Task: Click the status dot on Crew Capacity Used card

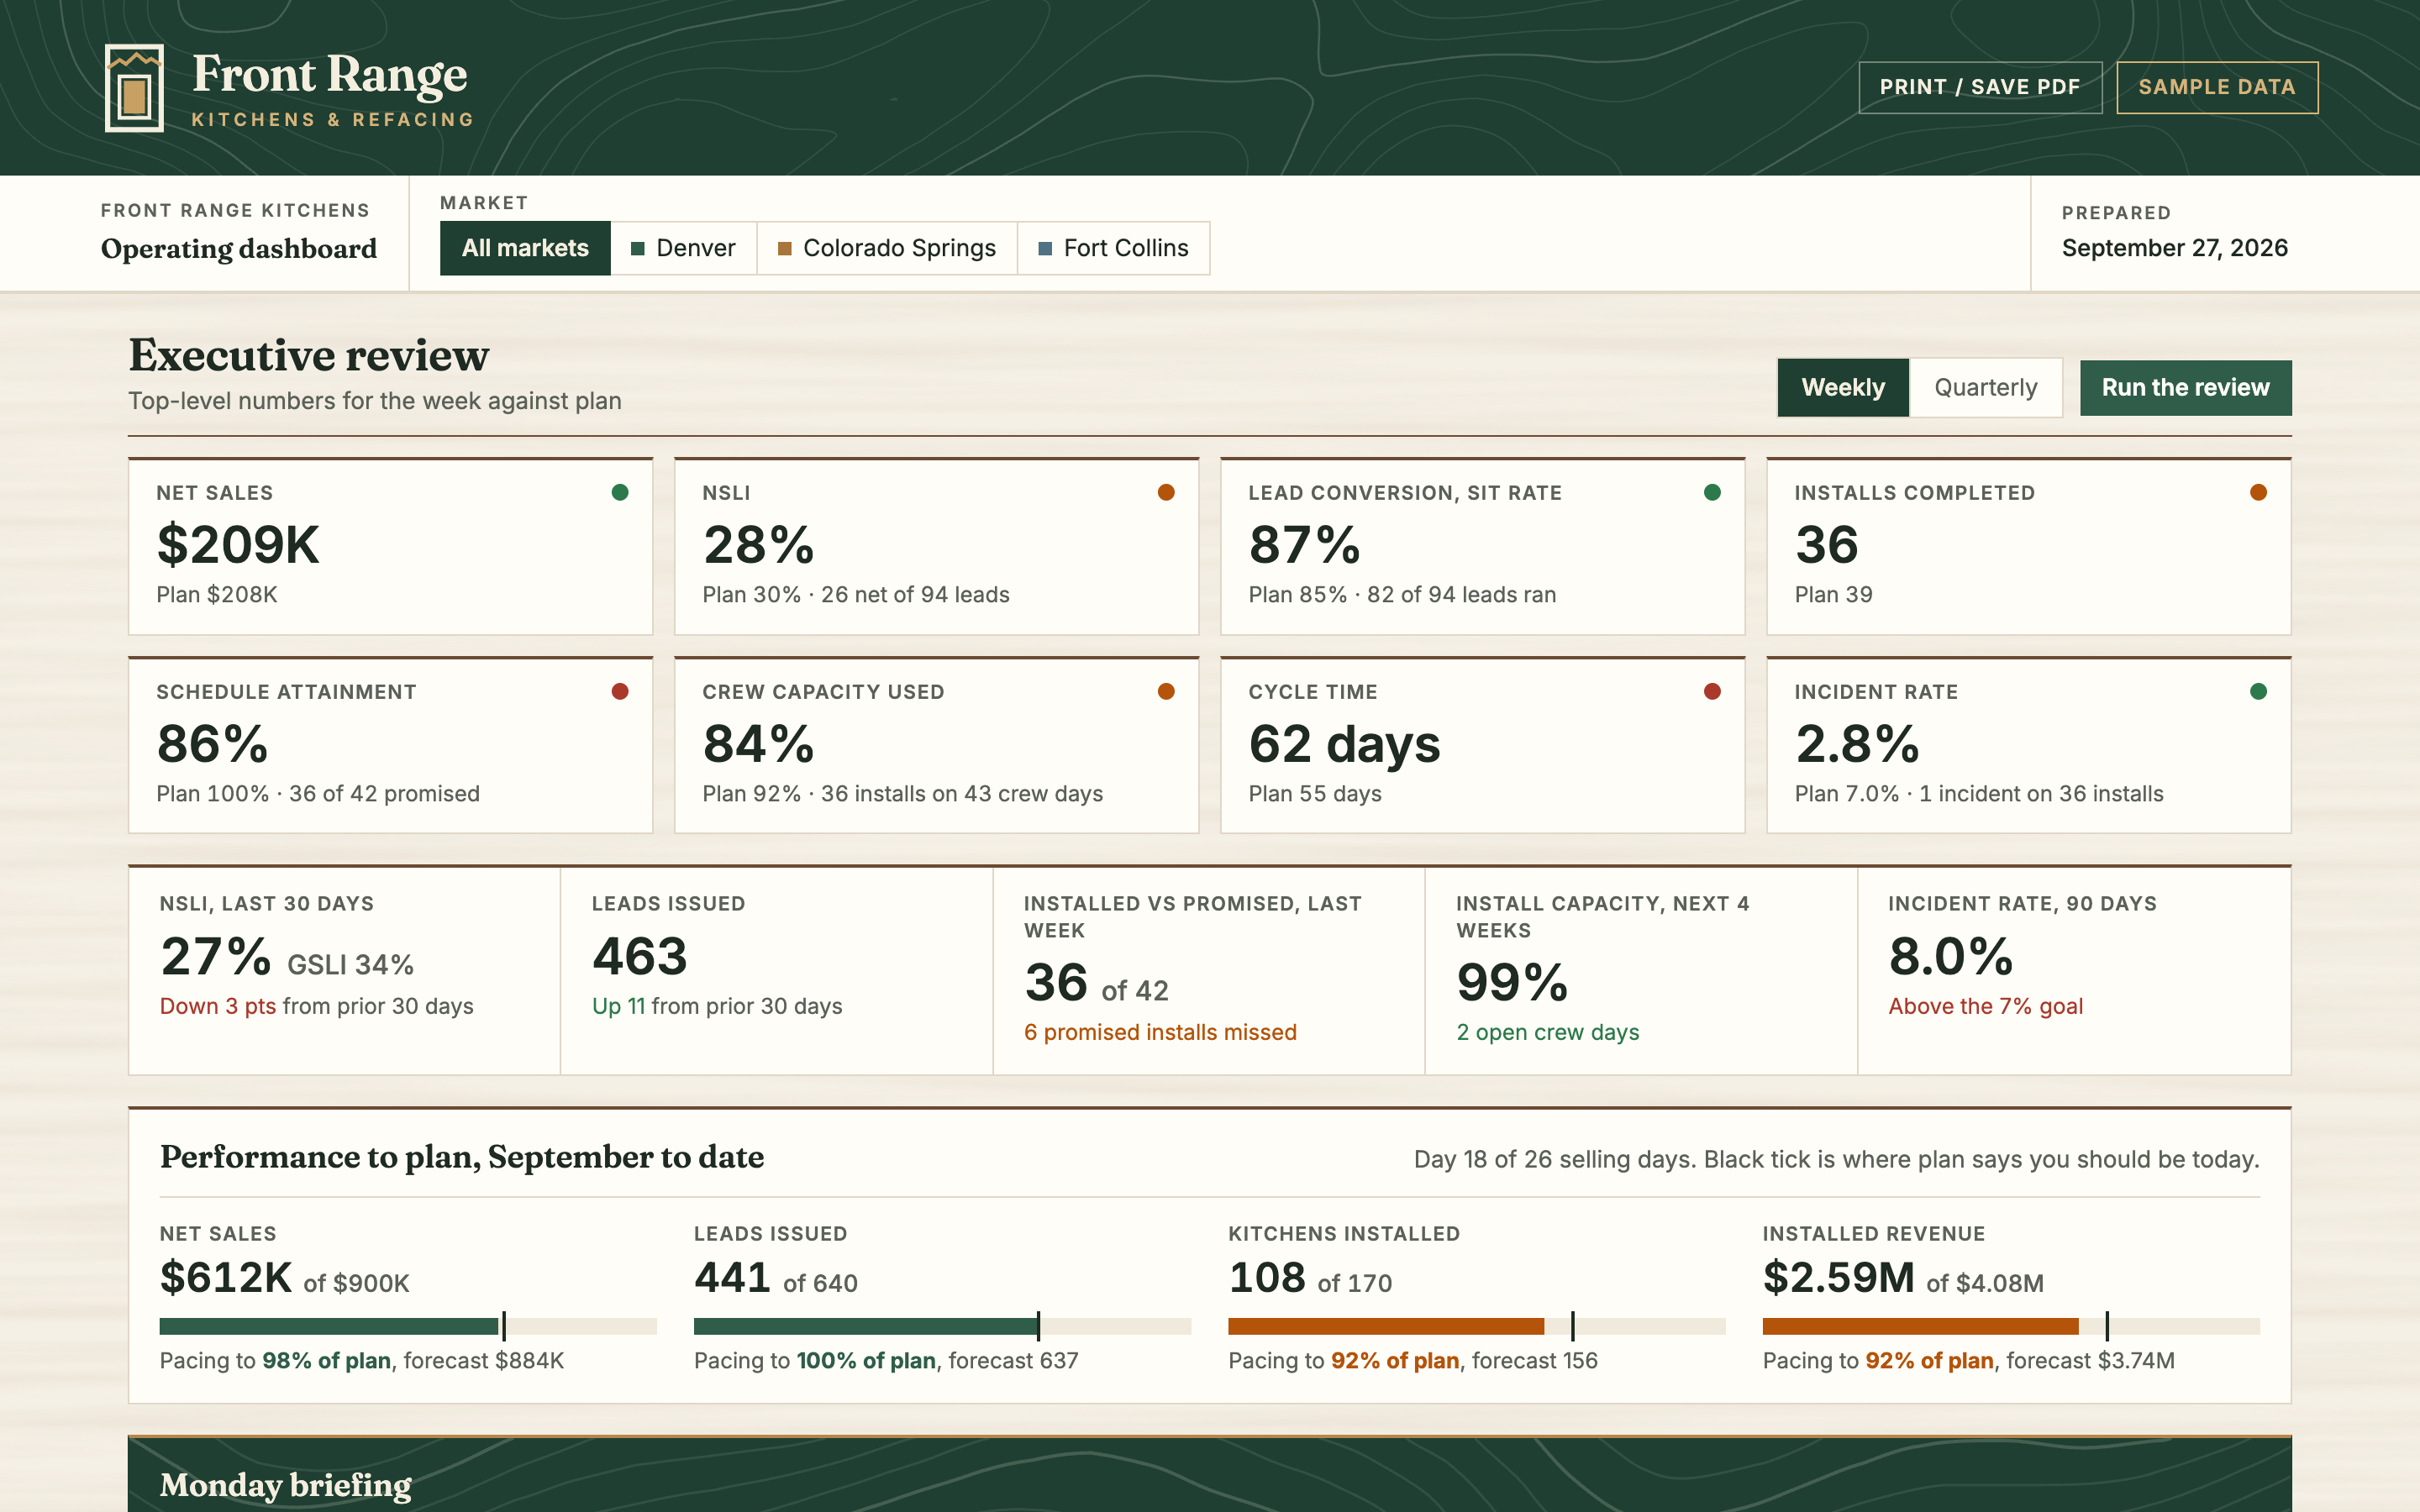Action: pyautogui.click(x=1166, y=691)
